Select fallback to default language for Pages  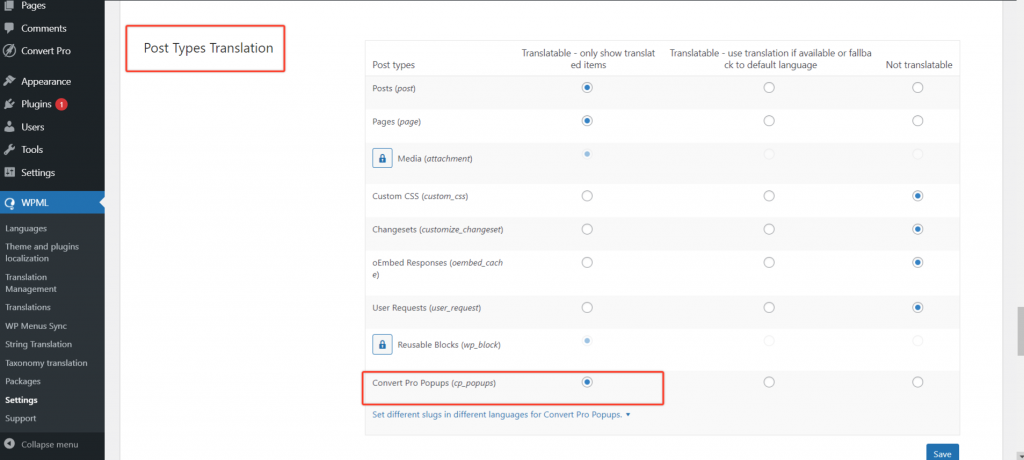click(x=769, y=120)
